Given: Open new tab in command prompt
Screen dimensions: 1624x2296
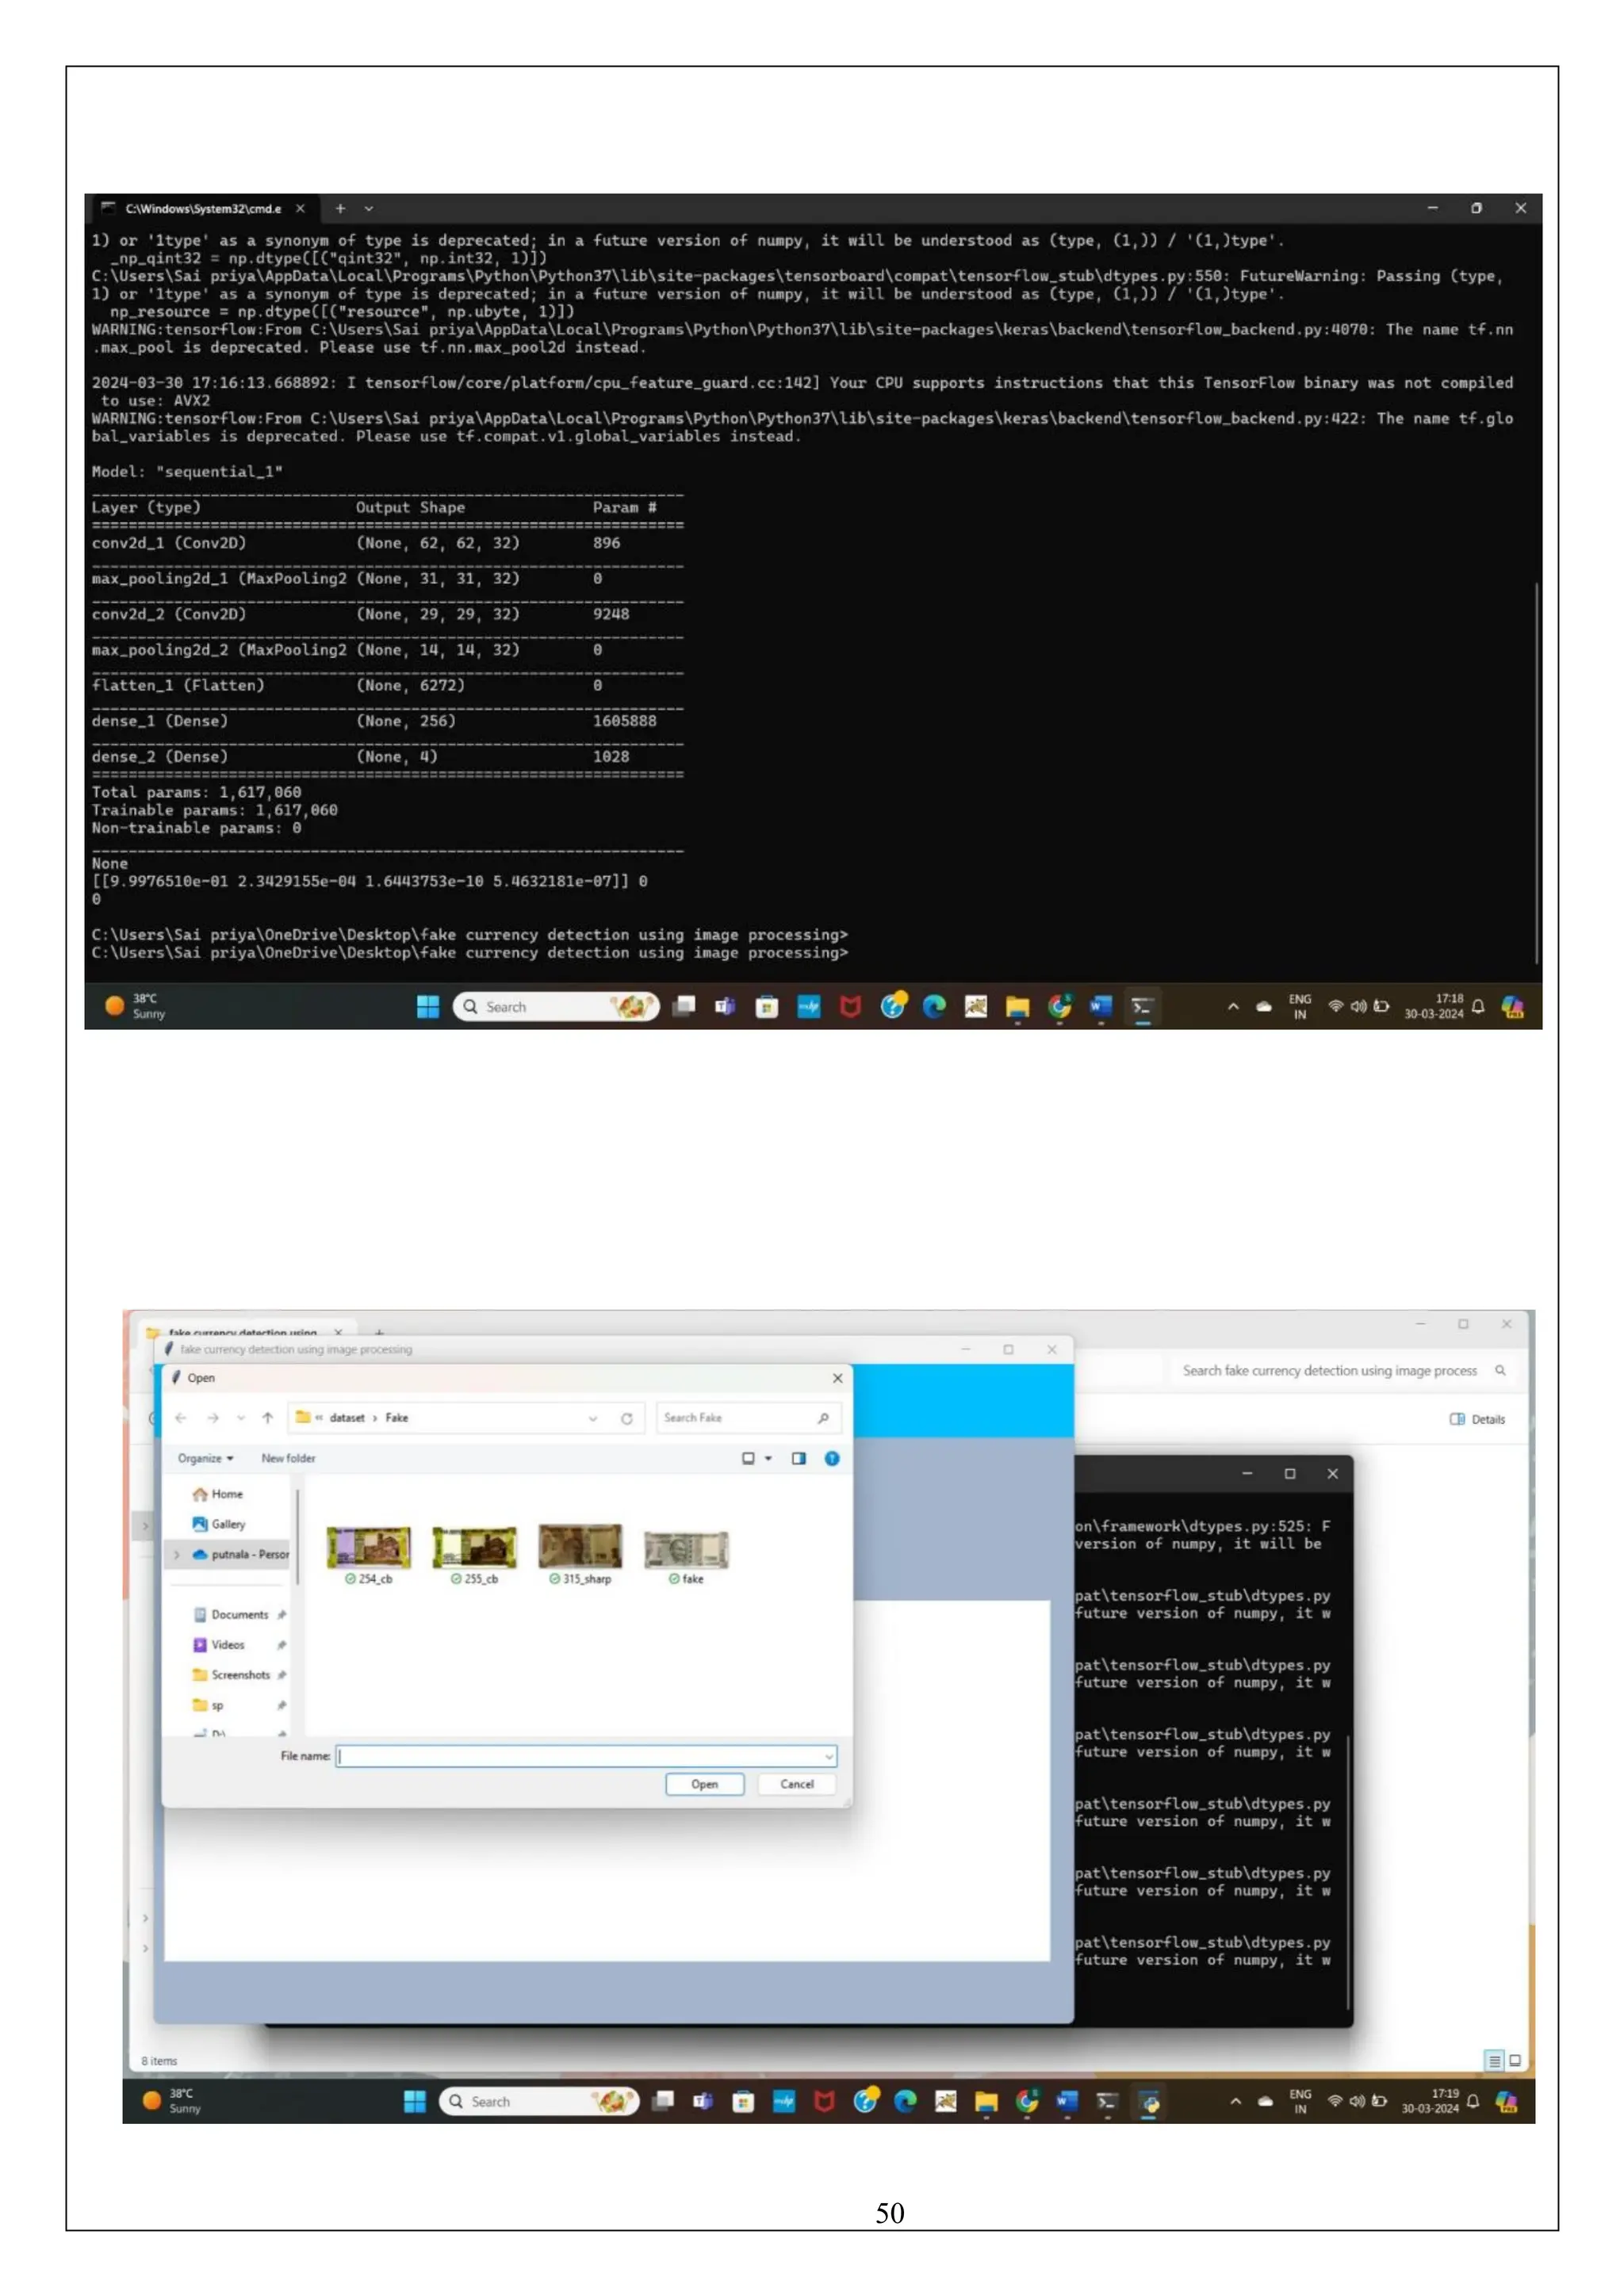Looking at the screenshot, I should pos(340,208).
